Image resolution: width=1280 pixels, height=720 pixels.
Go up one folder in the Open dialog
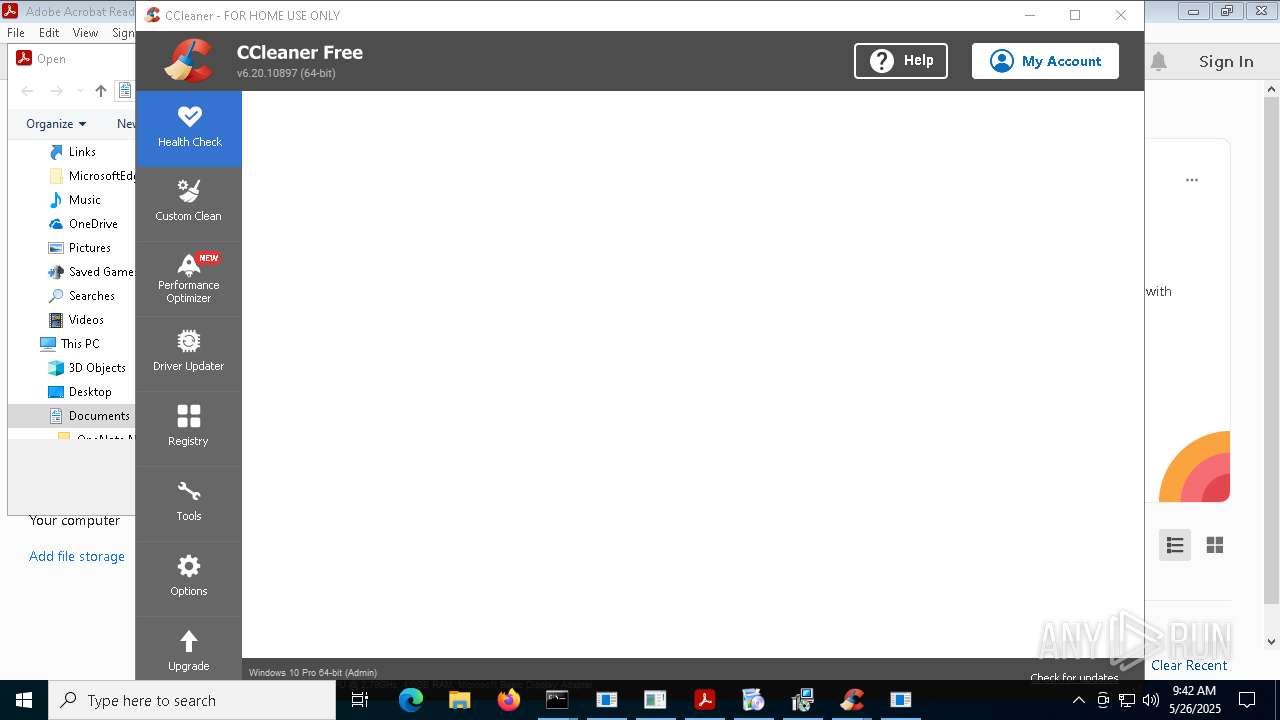(100, 91)
